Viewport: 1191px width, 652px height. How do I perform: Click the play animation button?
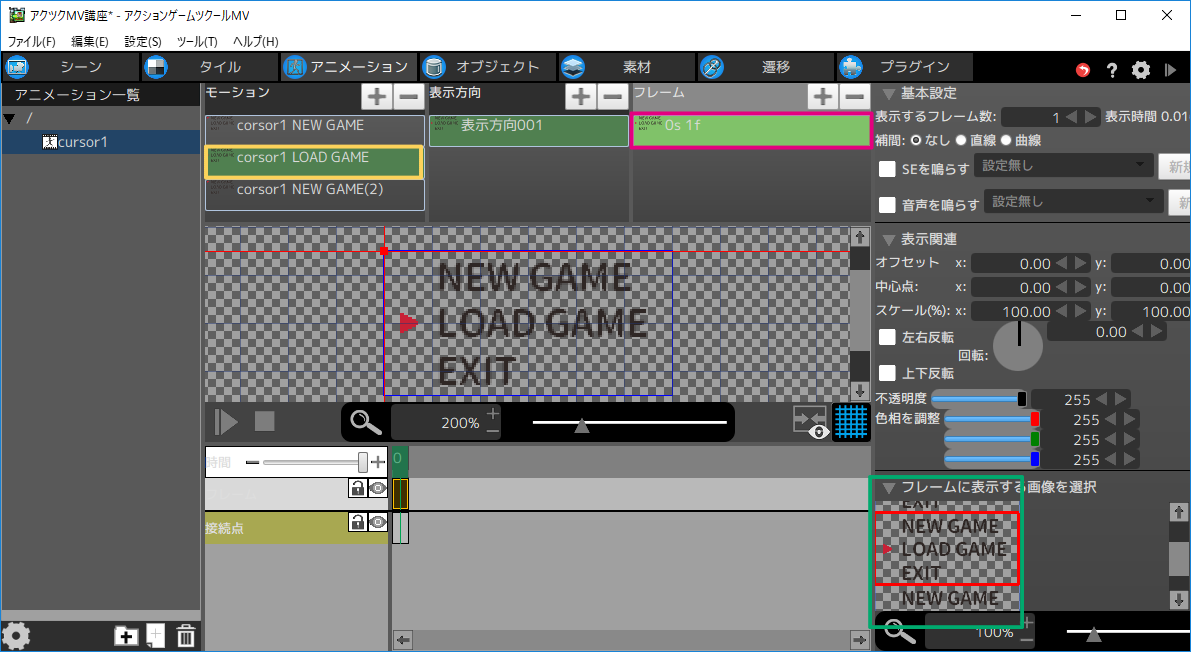pyautogui.click(x=226, y=421)
